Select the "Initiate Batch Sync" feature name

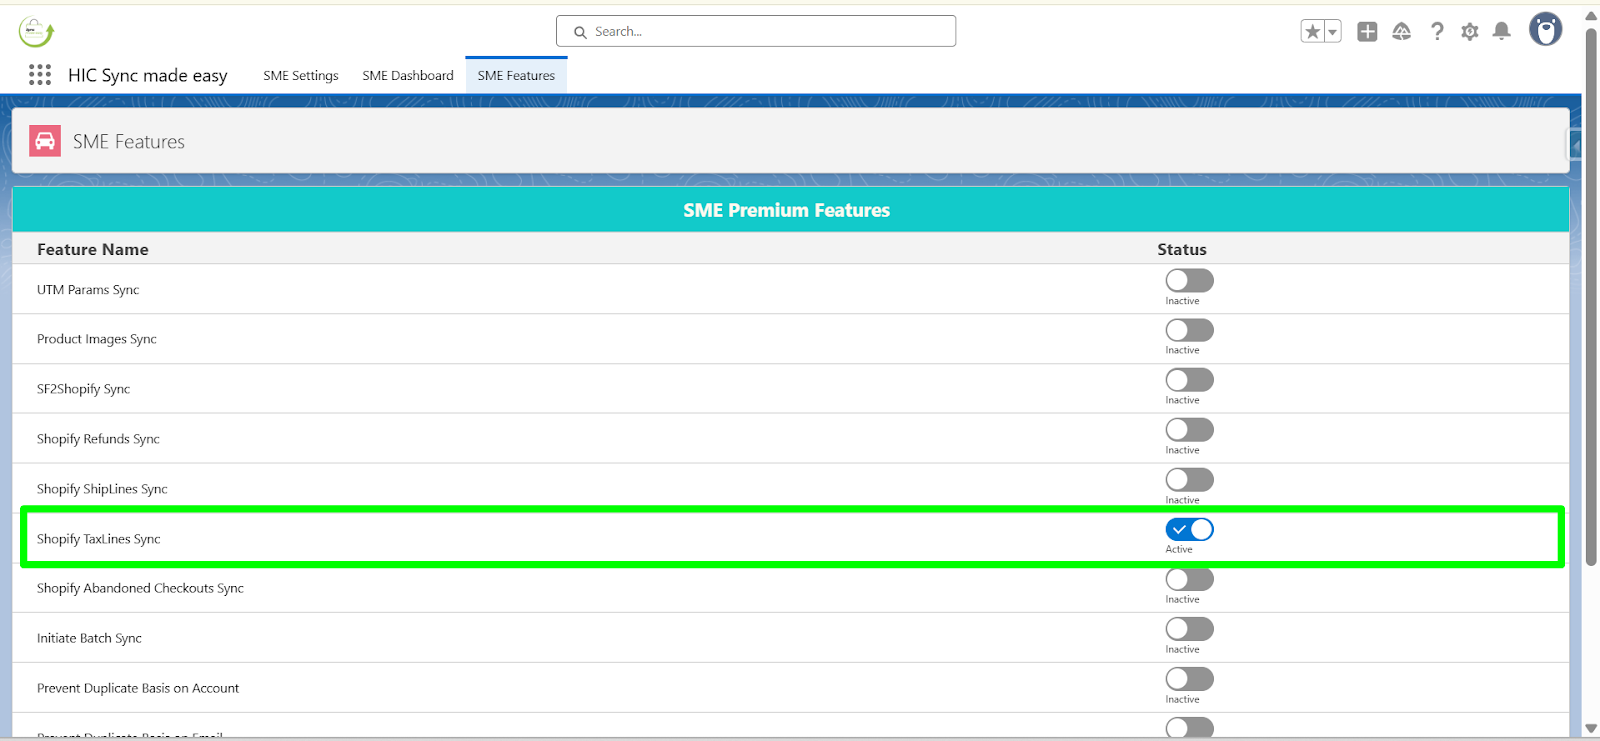point(89,638)
